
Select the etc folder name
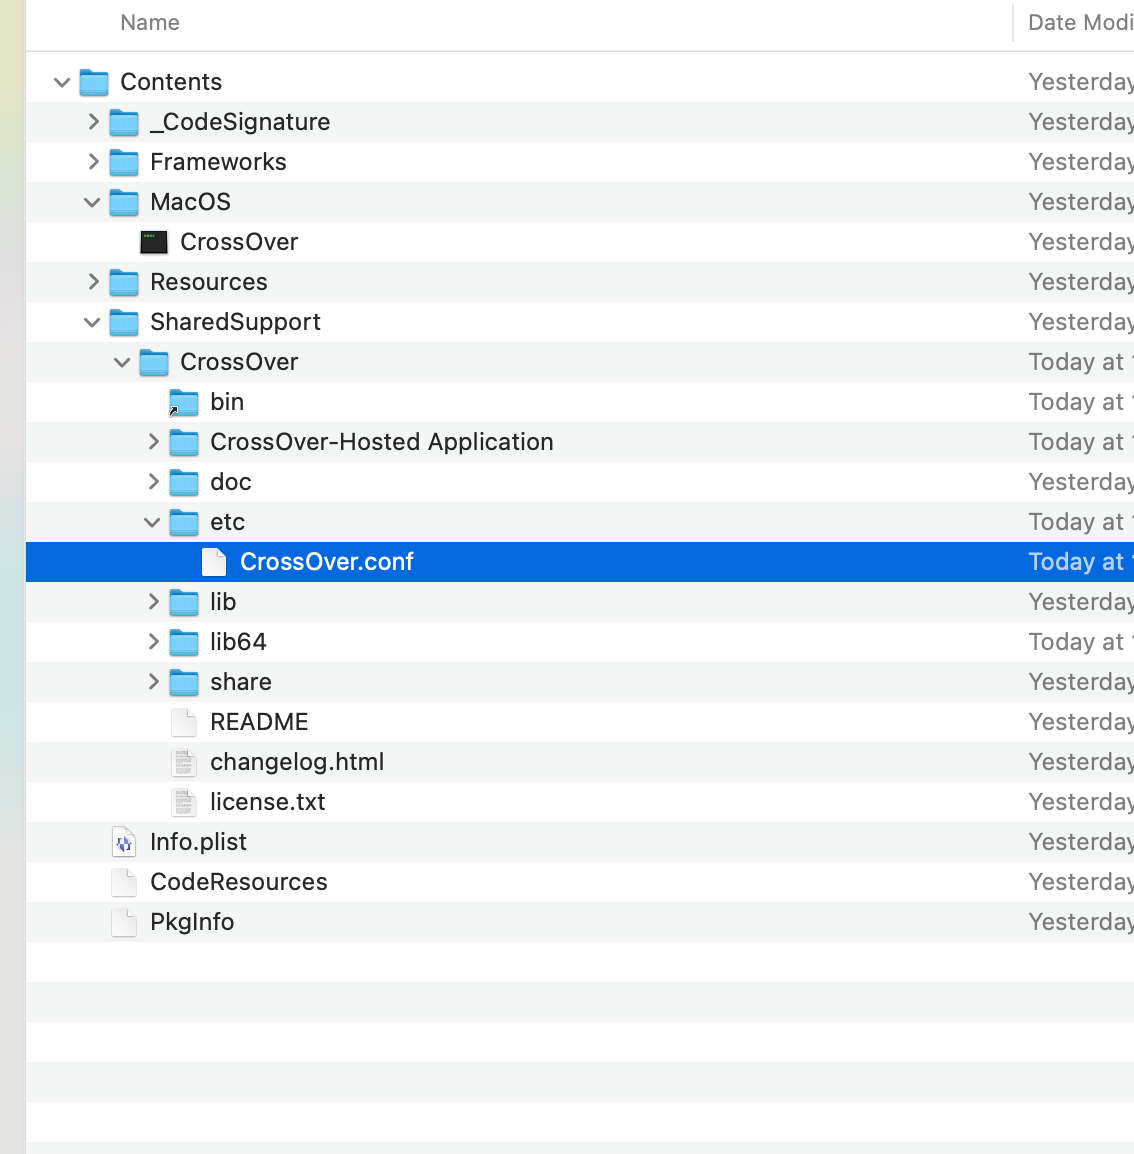pyautogui.click(x=227, y=522)
